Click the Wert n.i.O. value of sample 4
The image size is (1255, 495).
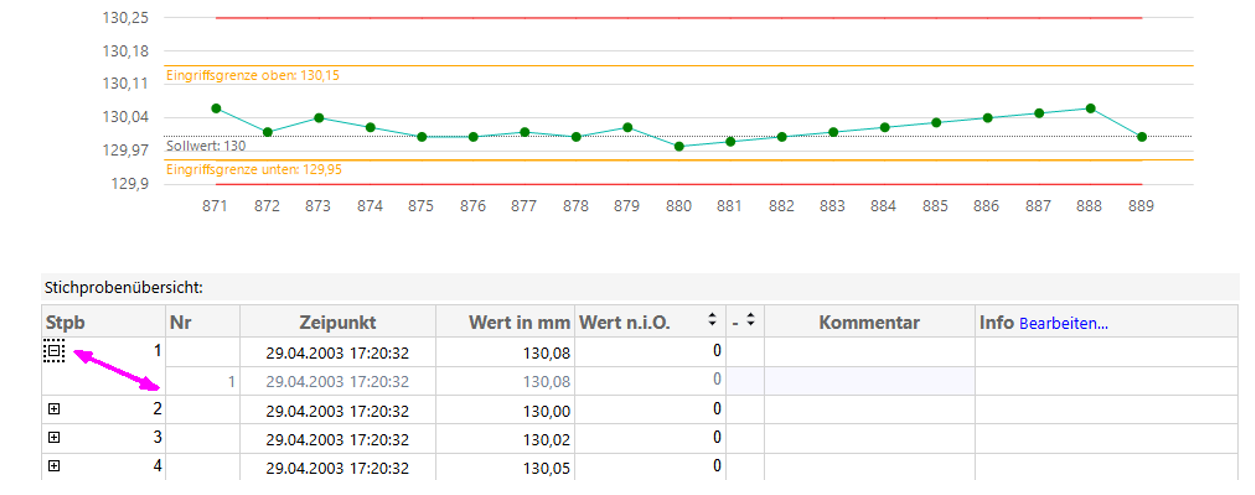point(717,466)
